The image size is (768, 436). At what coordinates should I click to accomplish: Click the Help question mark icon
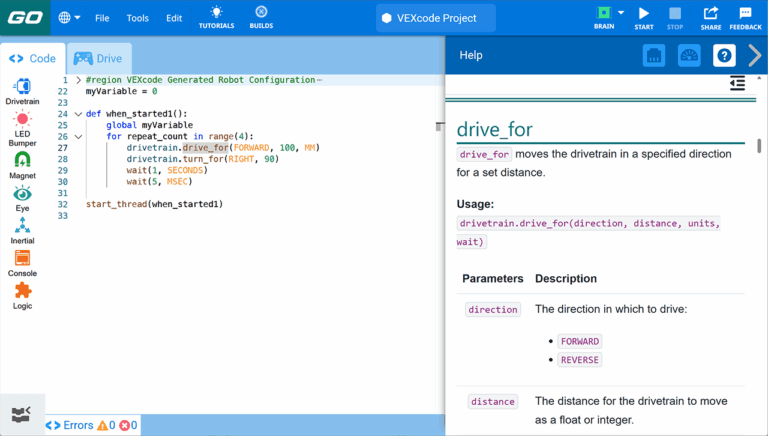724,55
